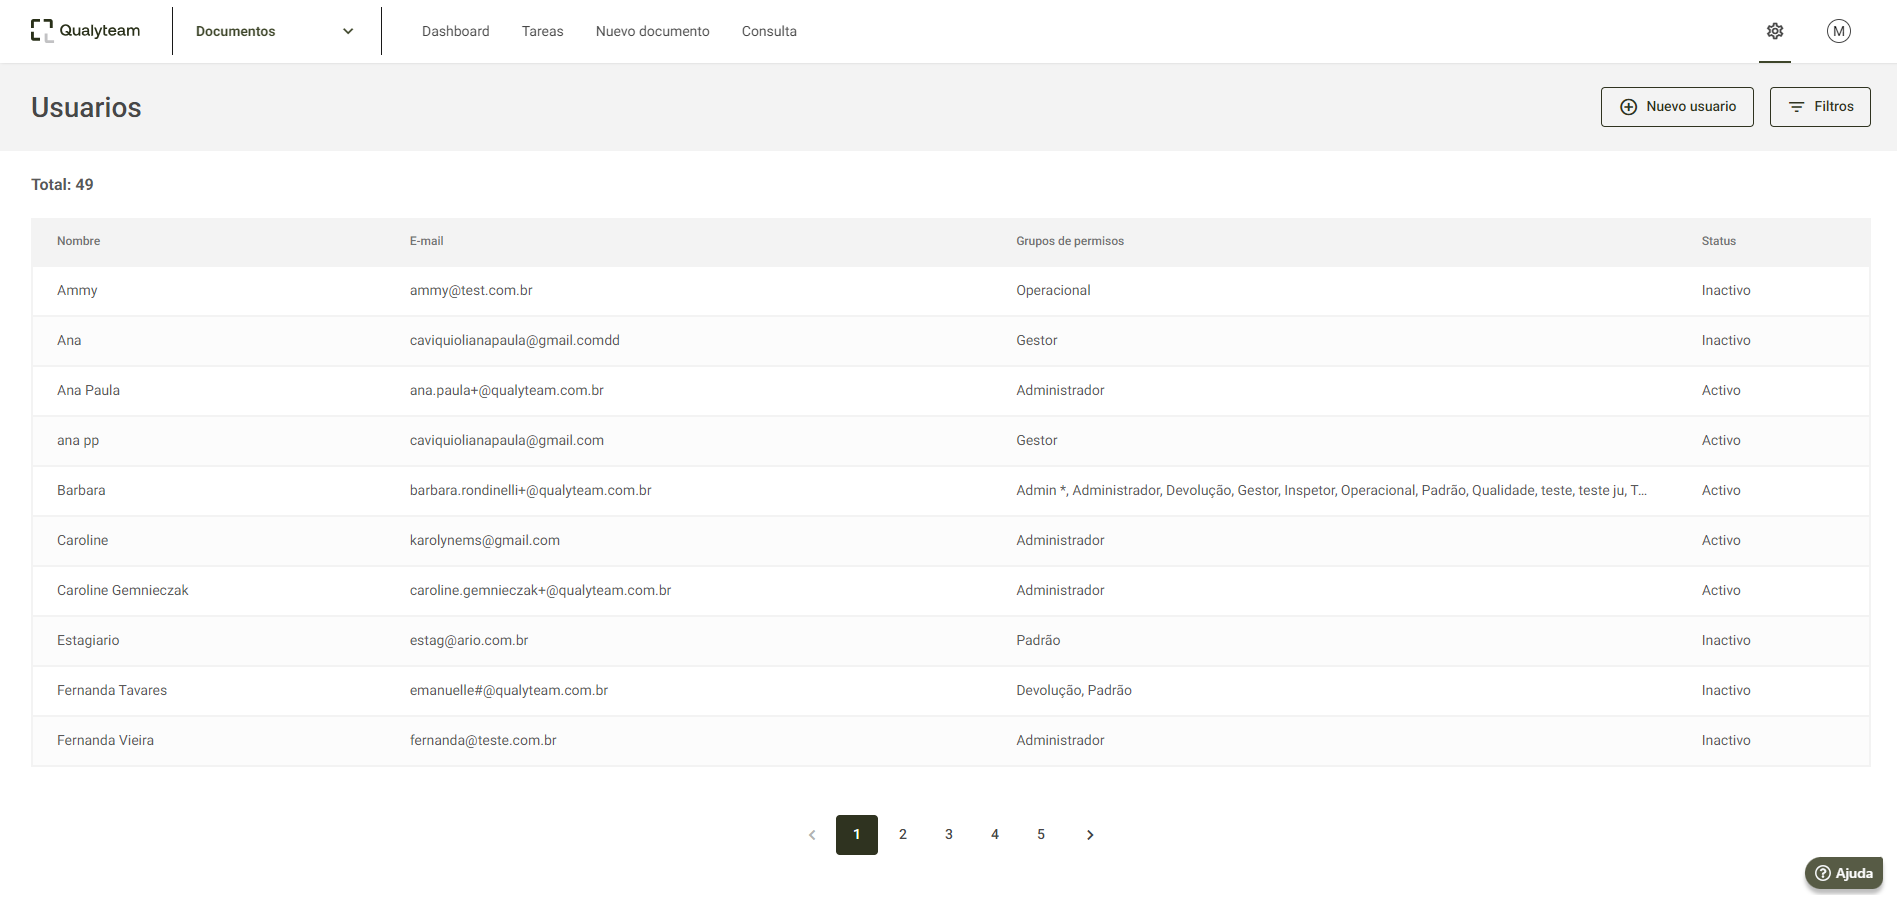Go to next page arrow
1897x900 pixels.
coord(1090,835)
